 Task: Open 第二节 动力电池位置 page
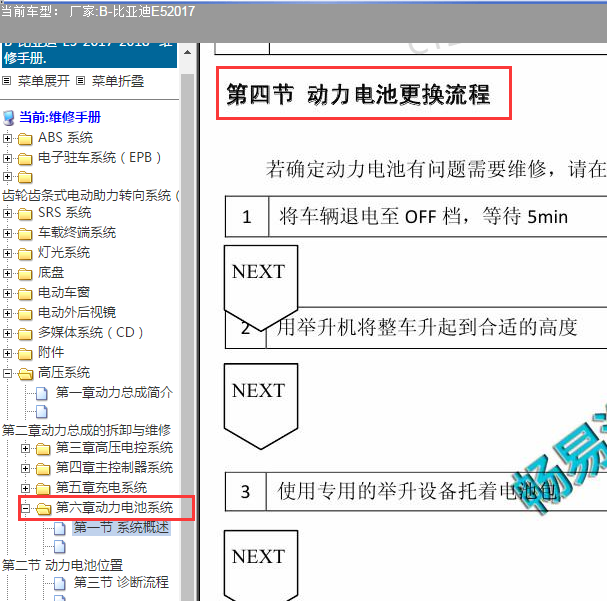click(x=62, y=565)
